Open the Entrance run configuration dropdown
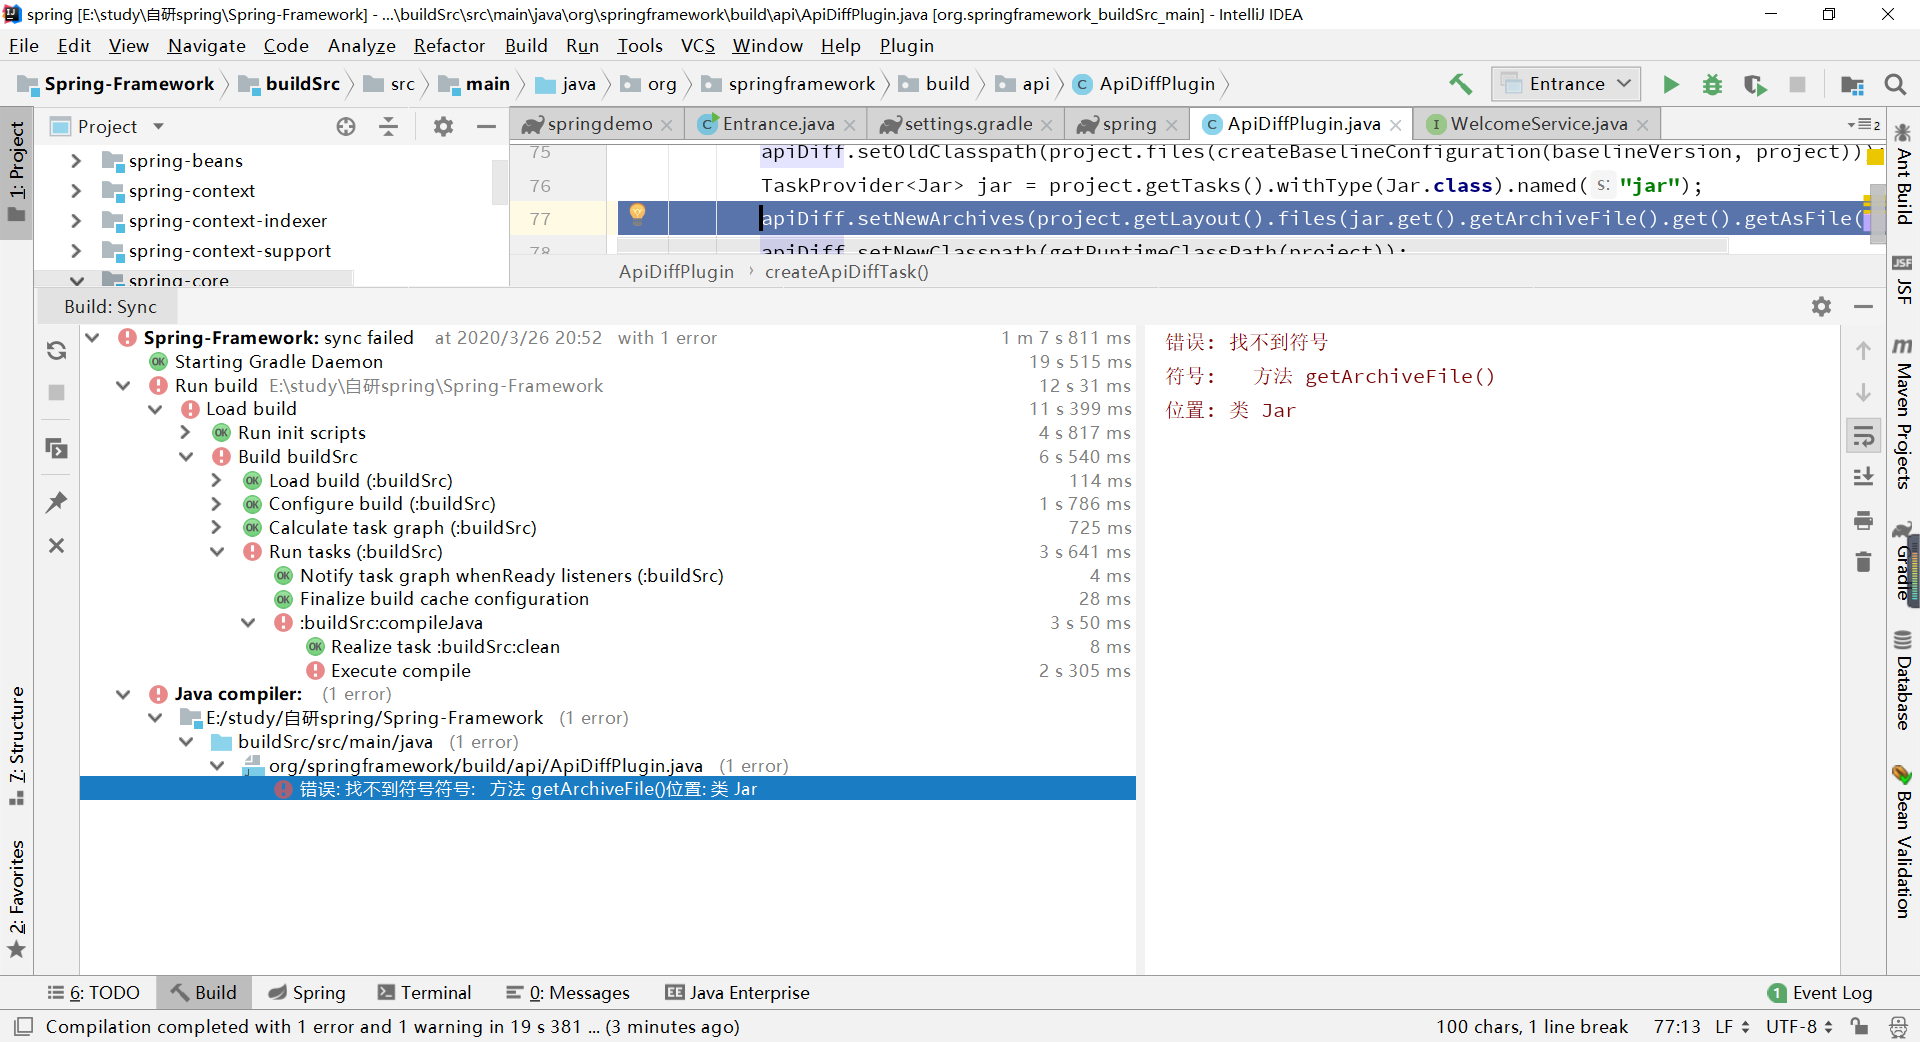Image resolution: width=1920 pixels, height=1042 pixels. (x=1566, y=84)
